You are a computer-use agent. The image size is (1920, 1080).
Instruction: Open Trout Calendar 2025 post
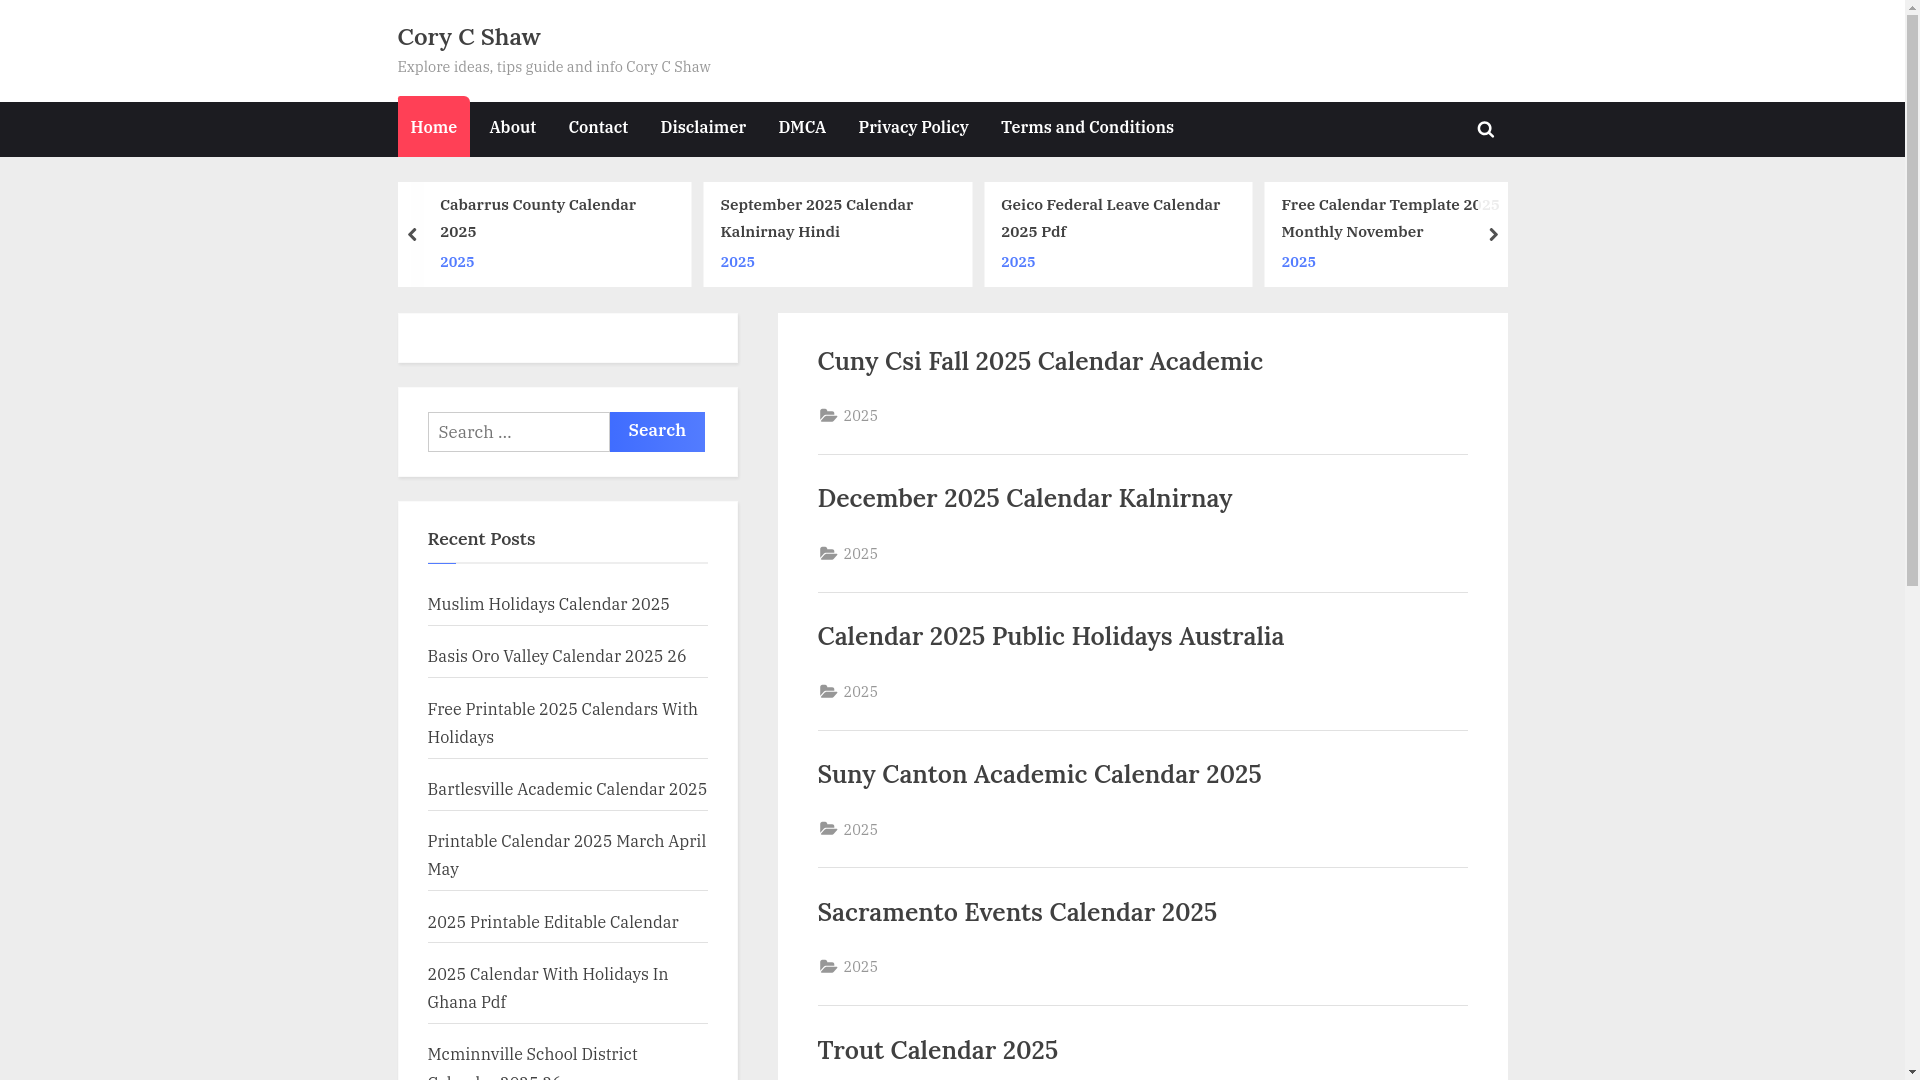click(x=938, y=1050)
